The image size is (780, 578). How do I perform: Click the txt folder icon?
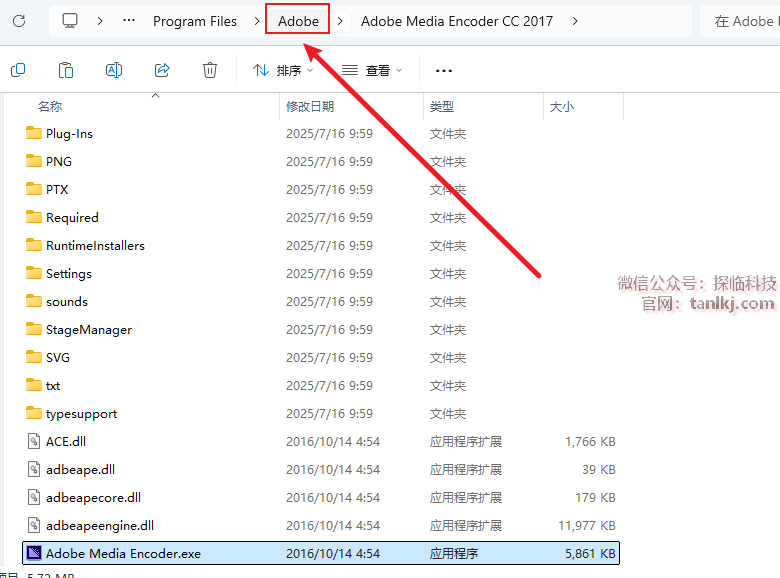pyautogui.click(x=34, y=385)
